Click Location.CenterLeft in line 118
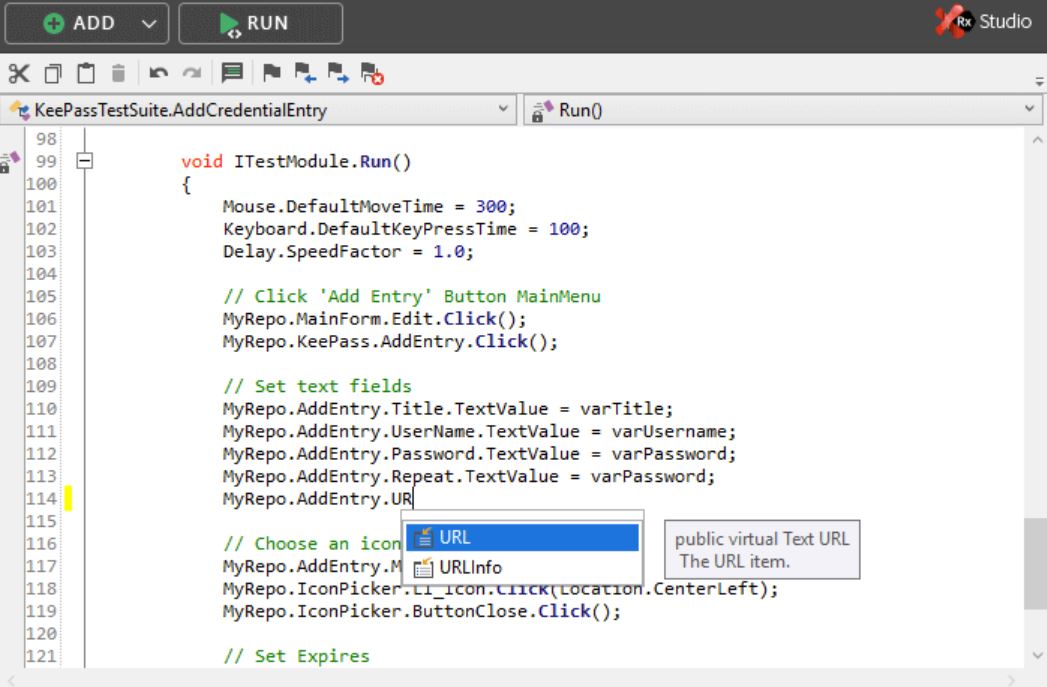1047x687 pixels. (x=659, y=590)
